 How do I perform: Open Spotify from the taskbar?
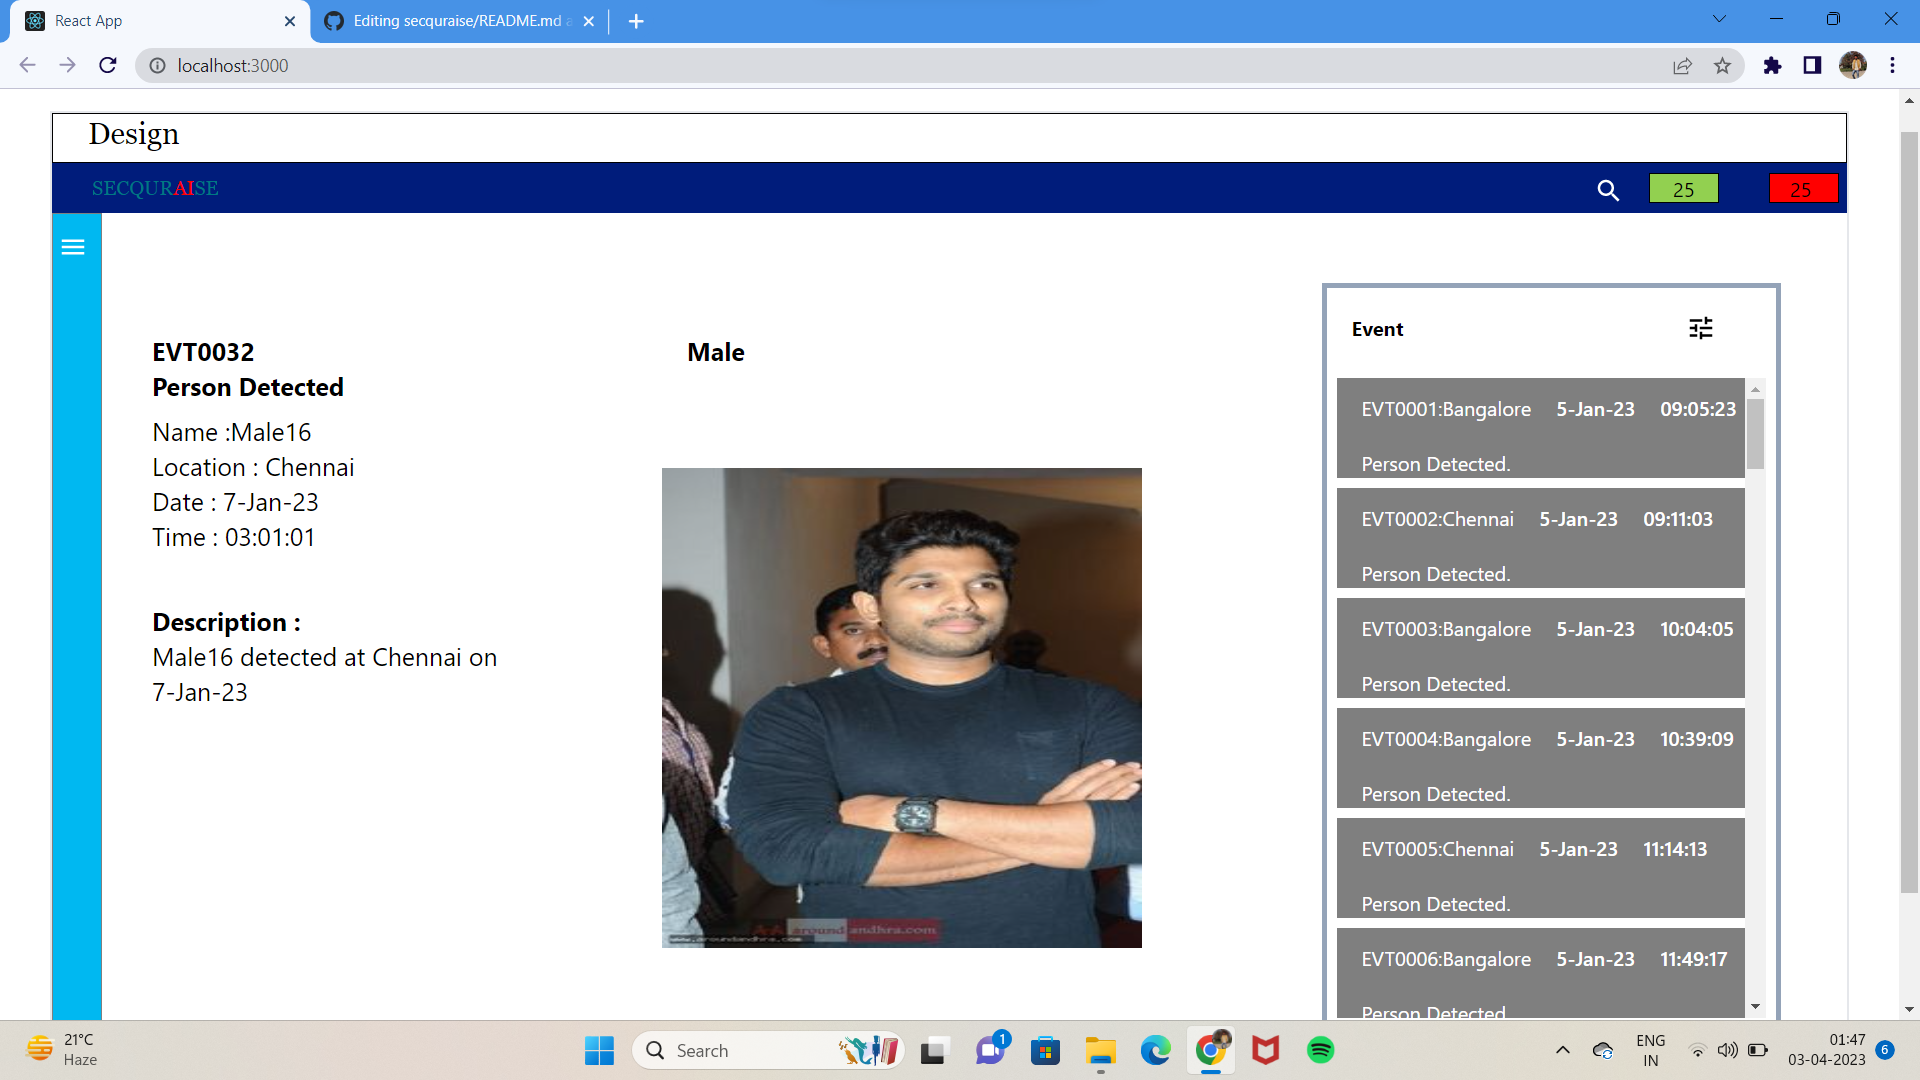pos(1321,1050)
